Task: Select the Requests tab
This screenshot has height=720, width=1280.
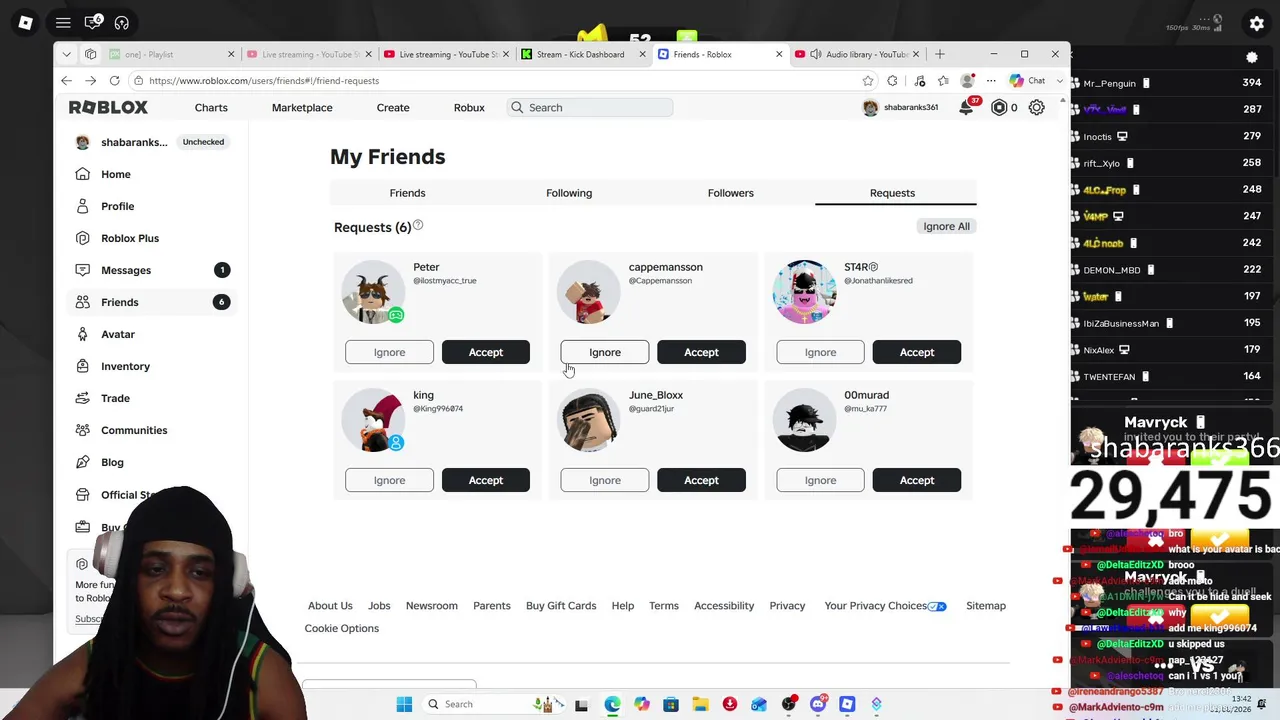Action: [x=892, y=193]
